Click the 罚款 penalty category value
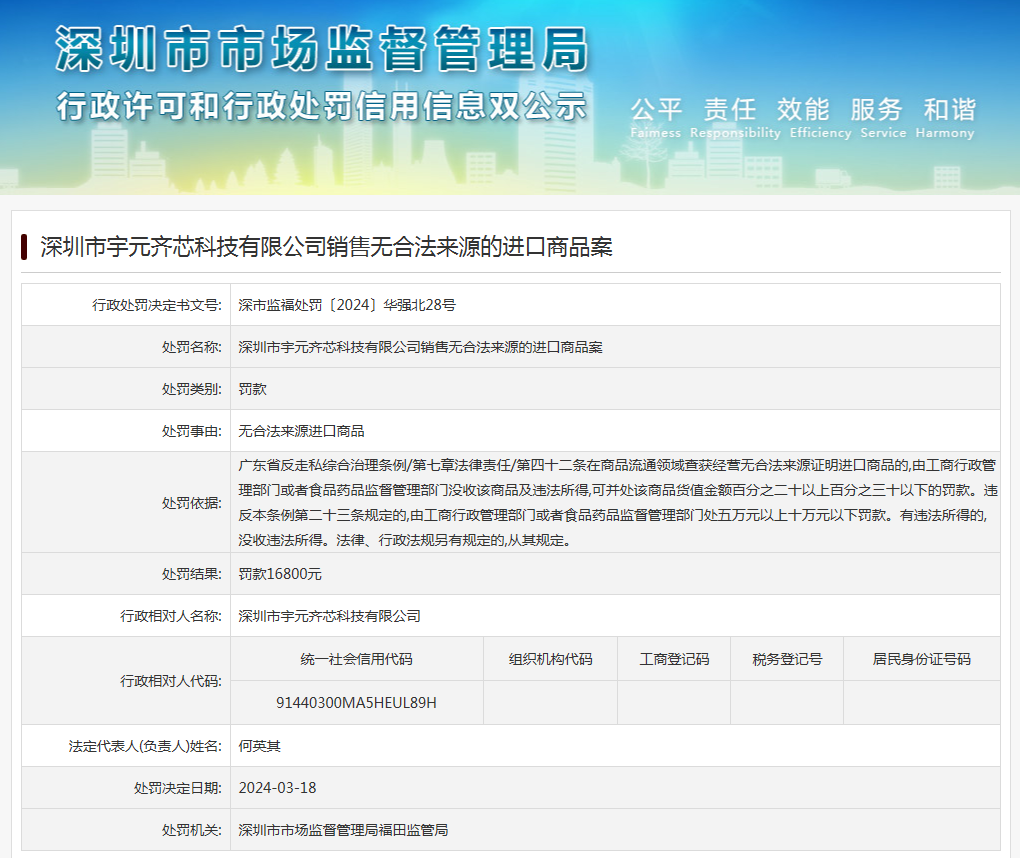This screenshot has width=1020, height=858. tap(252, 389)
